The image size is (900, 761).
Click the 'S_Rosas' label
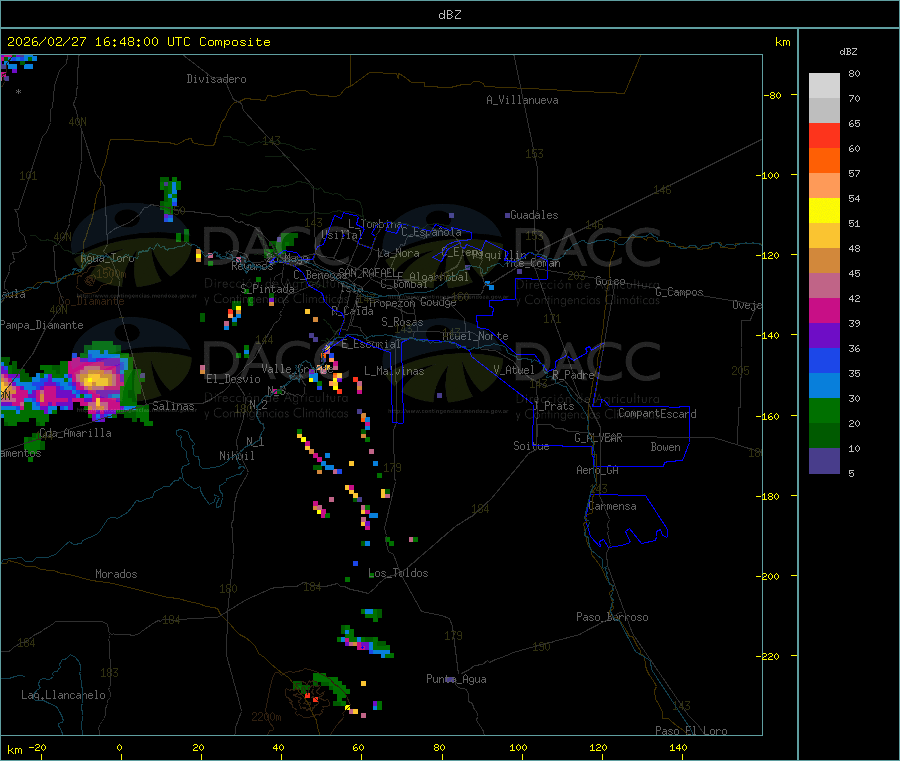point(402,323)
